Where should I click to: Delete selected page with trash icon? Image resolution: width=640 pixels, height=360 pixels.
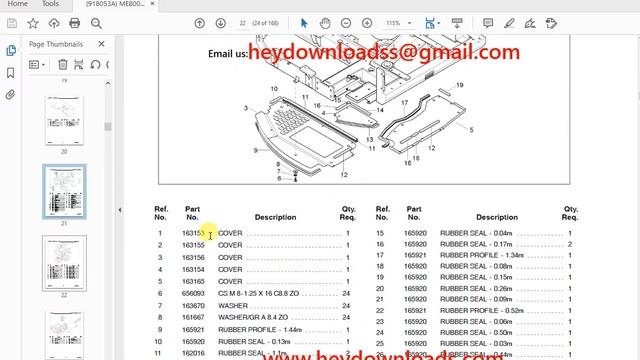tap(62, 64)
